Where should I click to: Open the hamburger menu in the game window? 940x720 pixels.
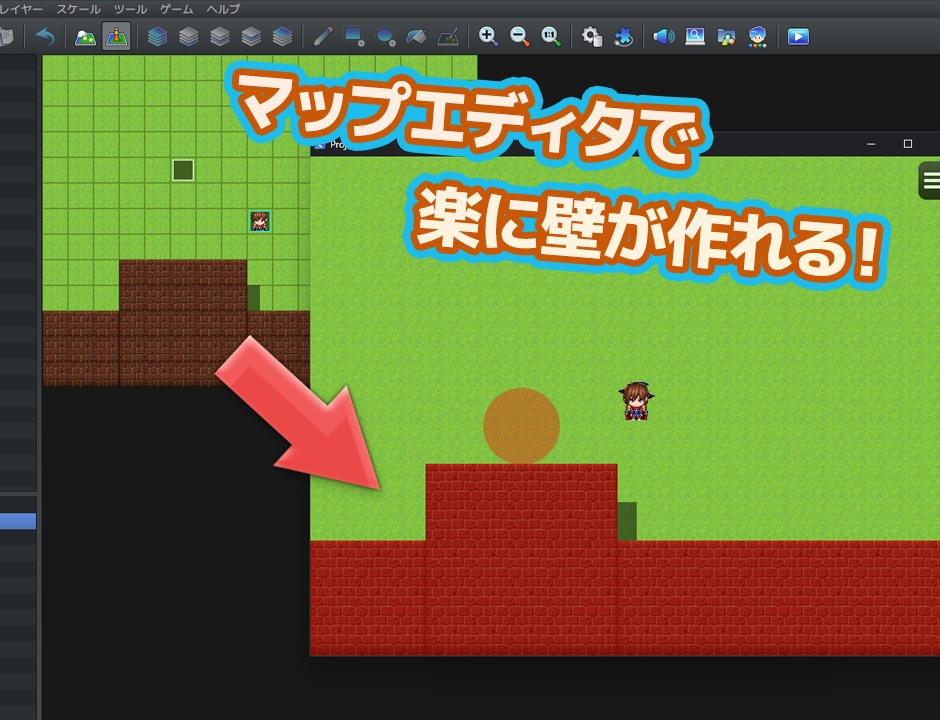click(929, 180)
